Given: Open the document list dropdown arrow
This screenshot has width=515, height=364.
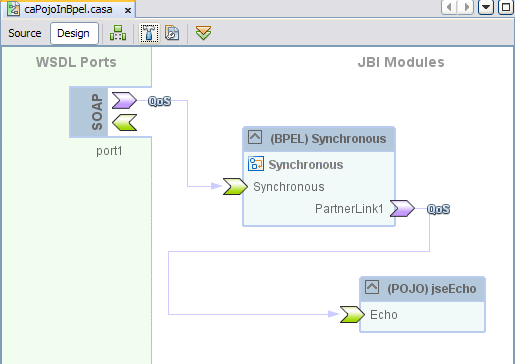Looking at the screenshot, I should point(486,7).
